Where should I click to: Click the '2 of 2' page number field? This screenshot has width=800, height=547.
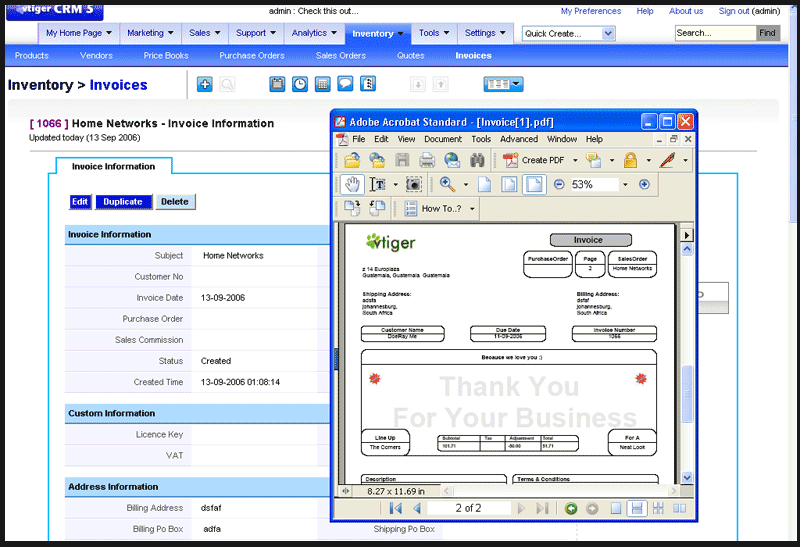pos(468,508)
